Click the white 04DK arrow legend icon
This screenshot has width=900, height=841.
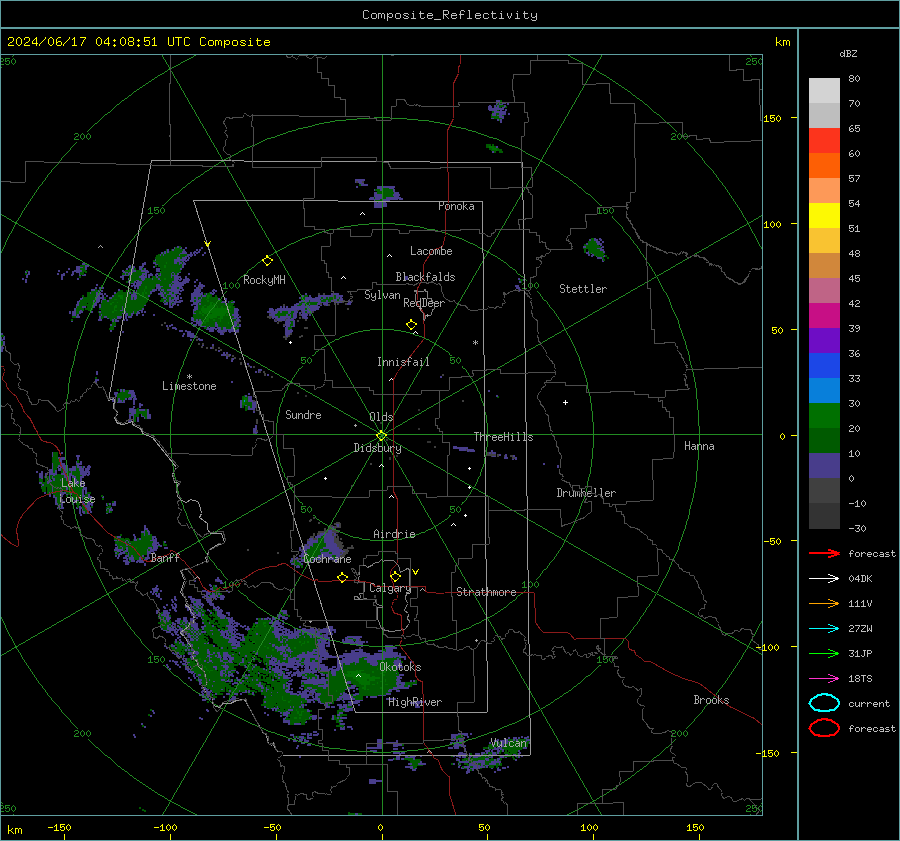(824, 579)
